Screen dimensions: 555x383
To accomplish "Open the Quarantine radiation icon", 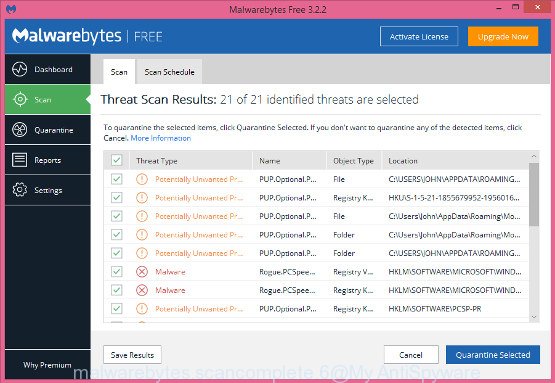I will pos(19,130).
